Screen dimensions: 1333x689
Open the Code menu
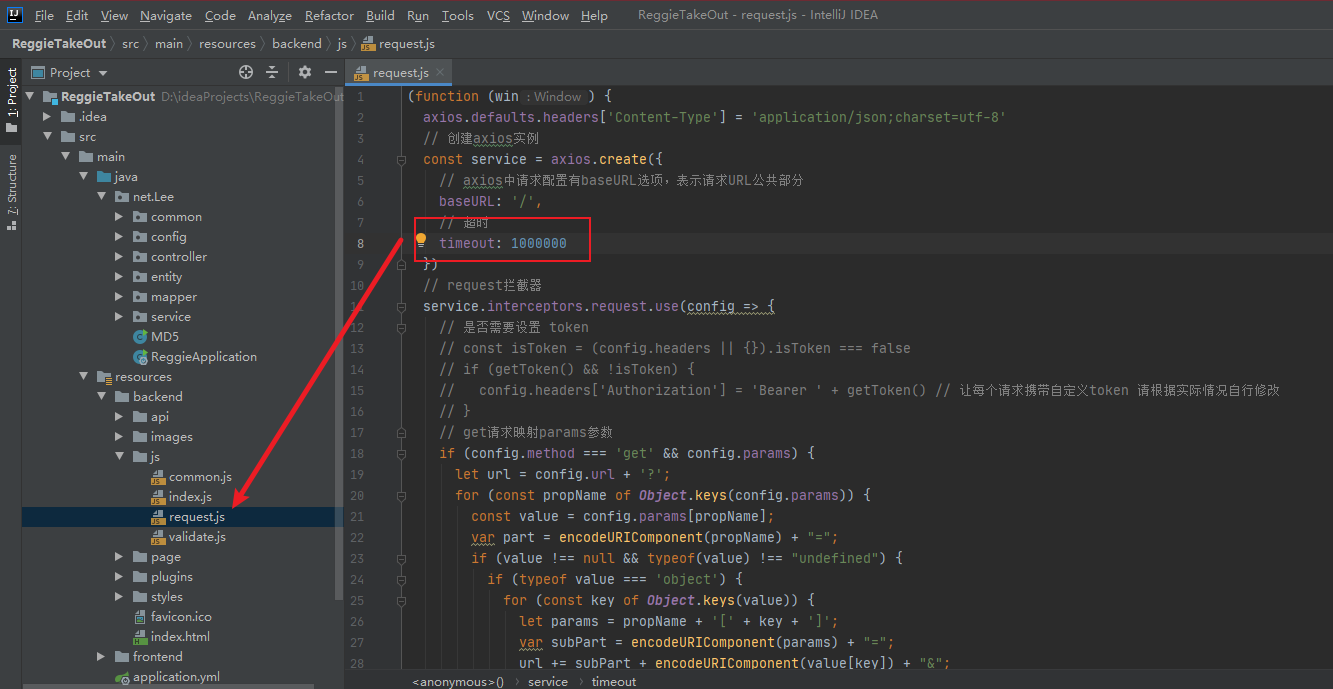[x=220, y=15]
